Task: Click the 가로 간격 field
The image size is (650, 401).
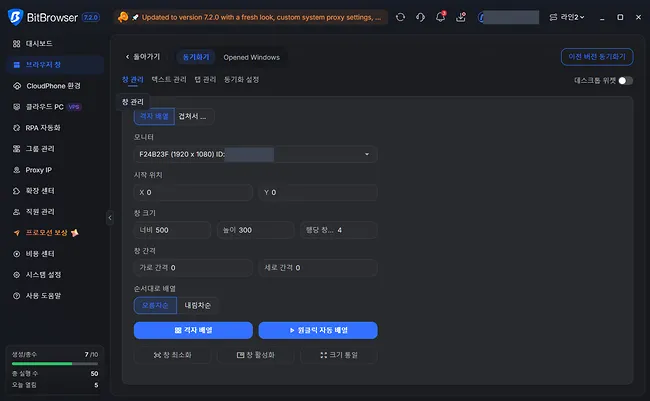Action: pos(193,268)
